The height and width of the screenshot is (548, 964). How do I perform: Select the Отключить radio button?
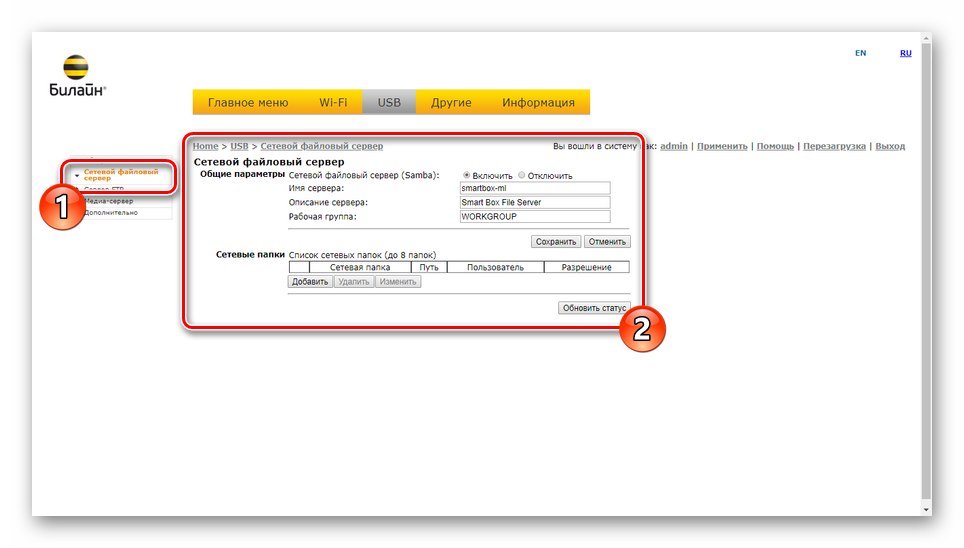click(521, 175)
